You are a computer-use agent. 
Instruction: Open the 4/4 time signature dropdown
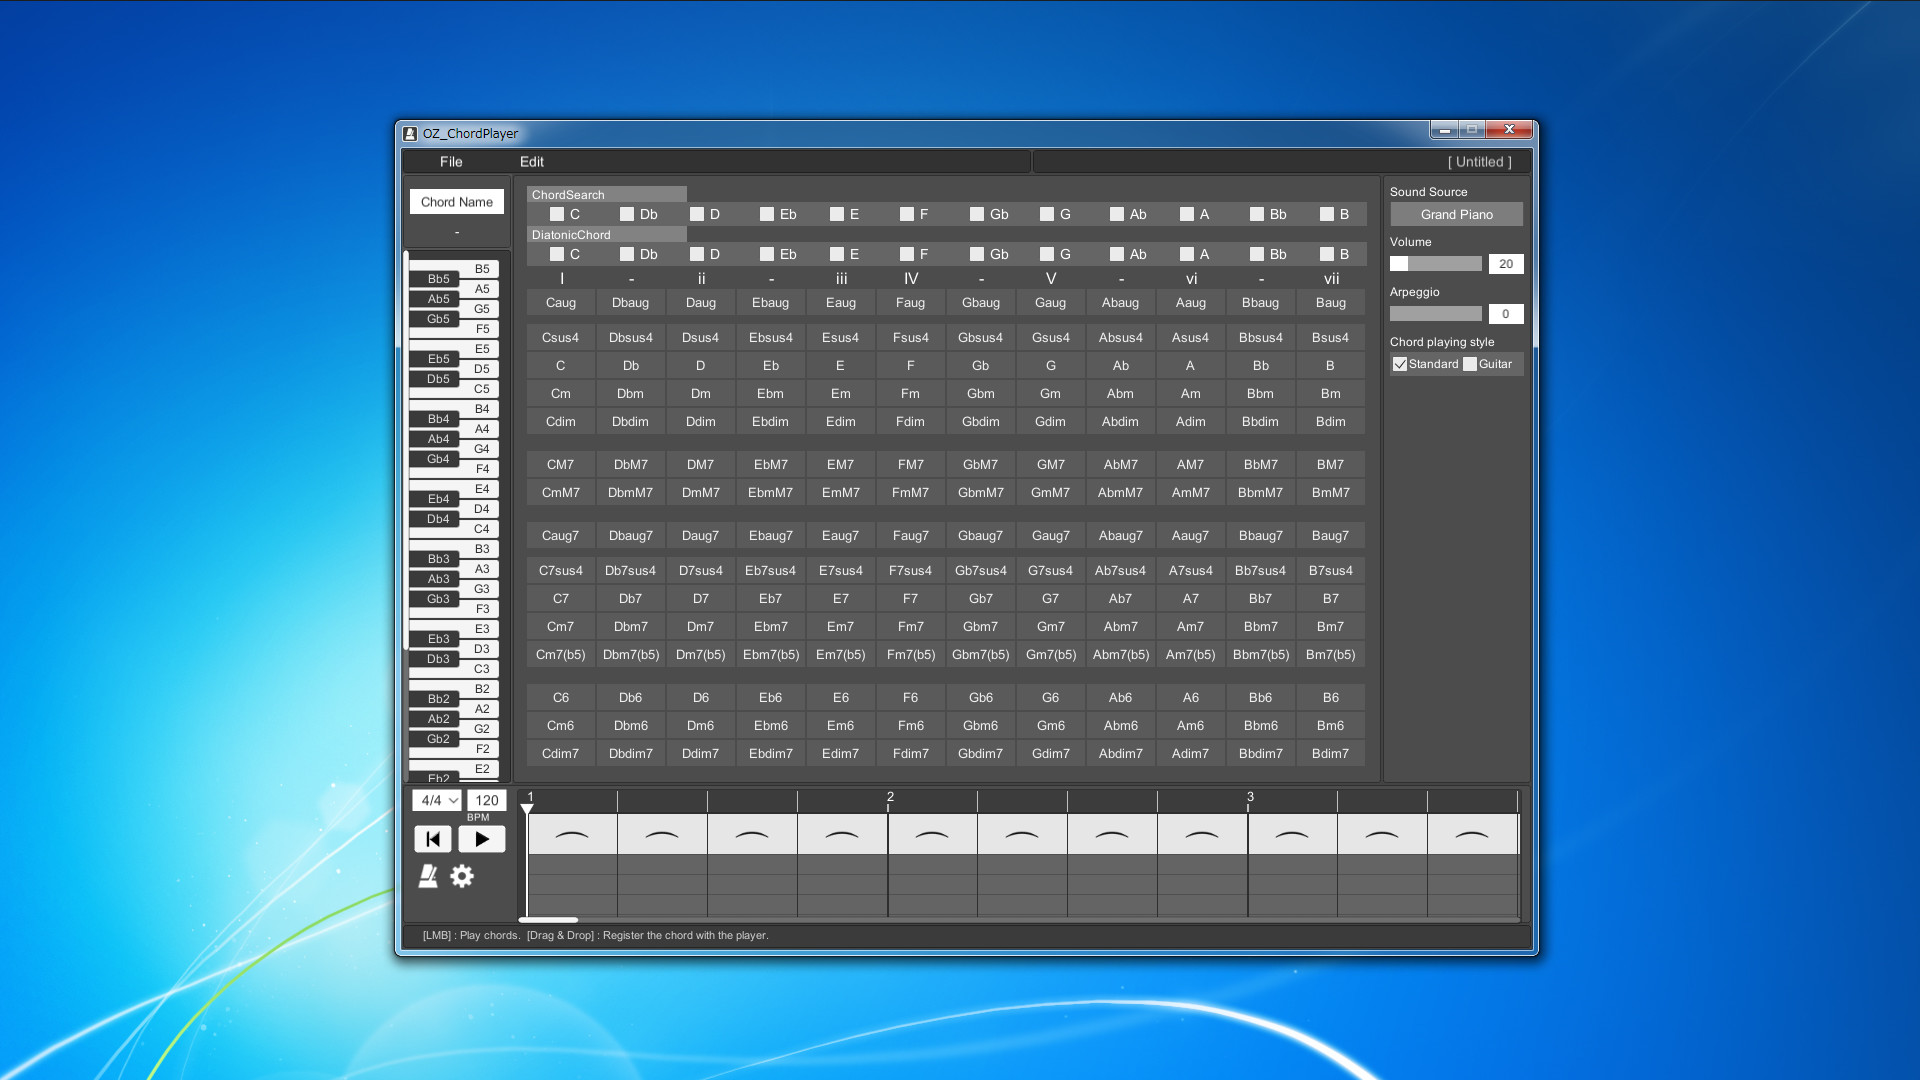438,800
